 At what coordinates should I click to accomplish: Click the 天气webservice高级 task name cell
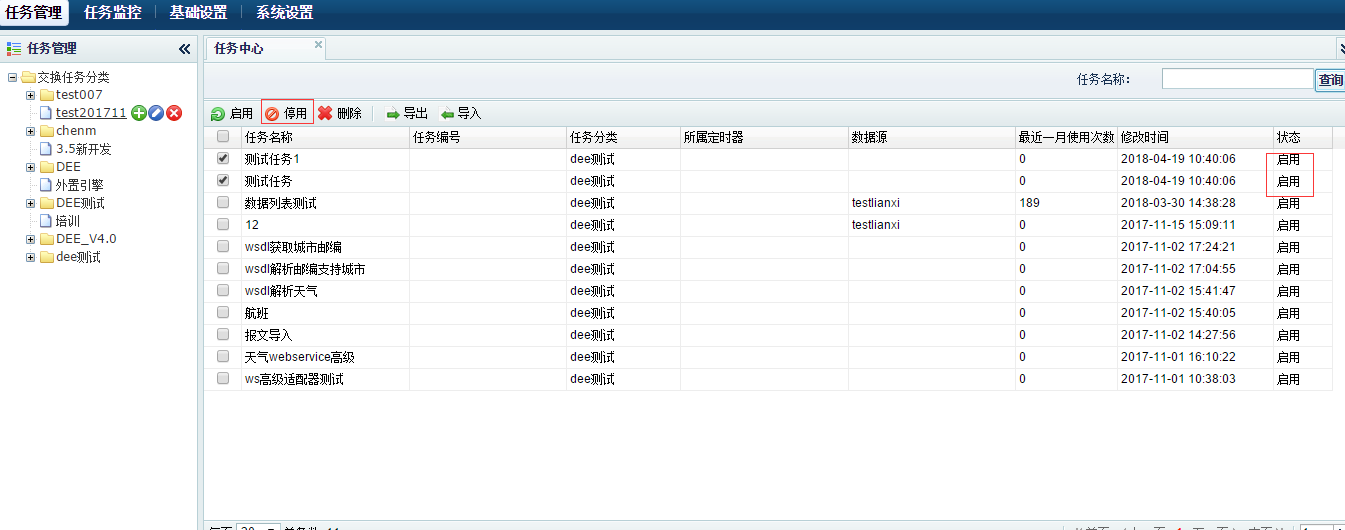[x=300, y=357]
